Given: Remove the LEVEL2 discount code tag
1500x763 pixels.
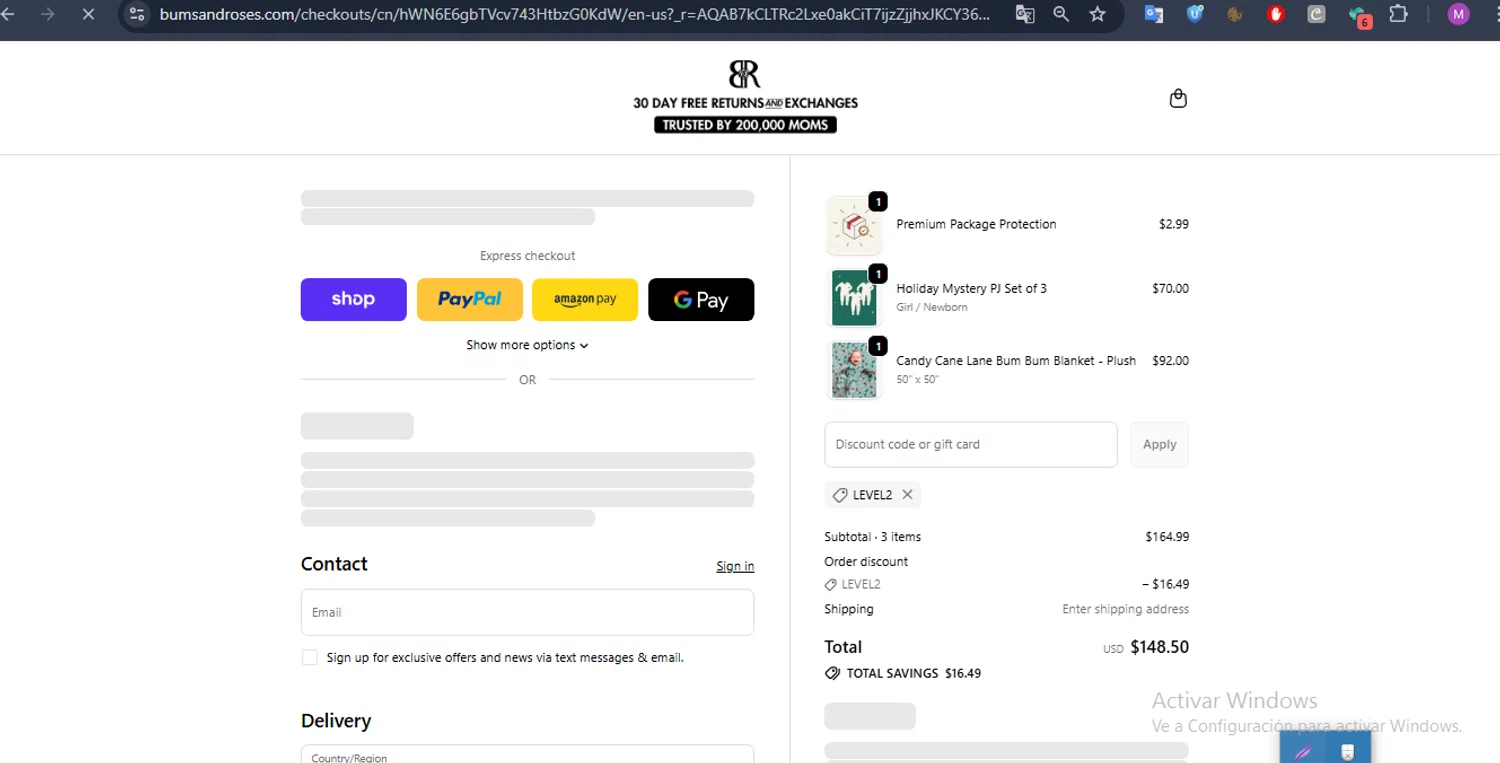Looking at the screenshot, I should tap(907, 494).
